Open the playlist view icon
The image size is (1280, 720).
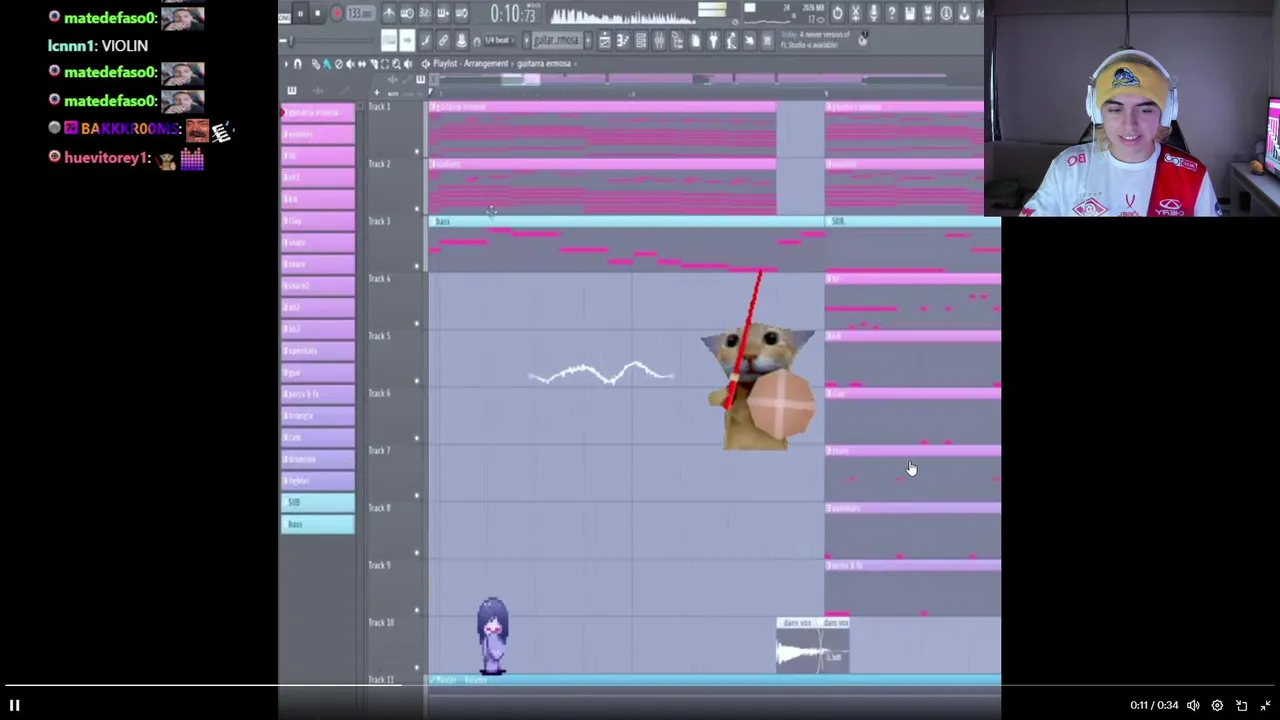pyautogui.click(x=604, y=40)
